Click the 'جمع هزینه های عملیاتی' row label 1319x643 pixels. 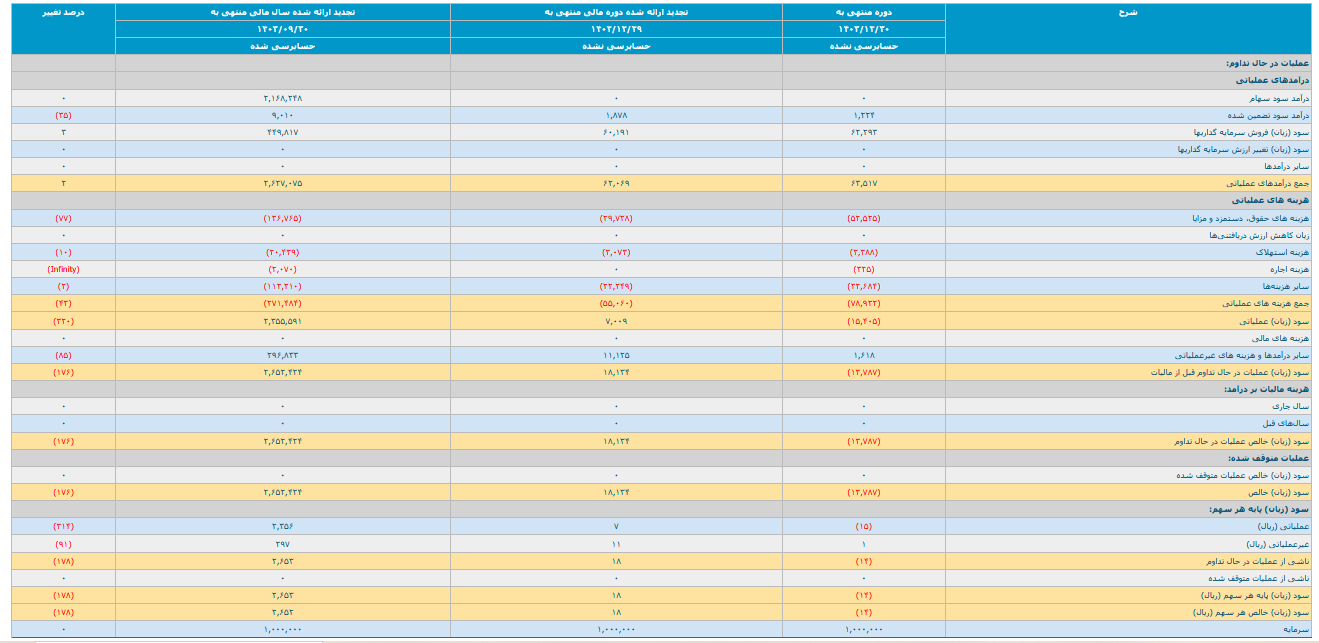pyautogui.click(x=1263, y=303)
